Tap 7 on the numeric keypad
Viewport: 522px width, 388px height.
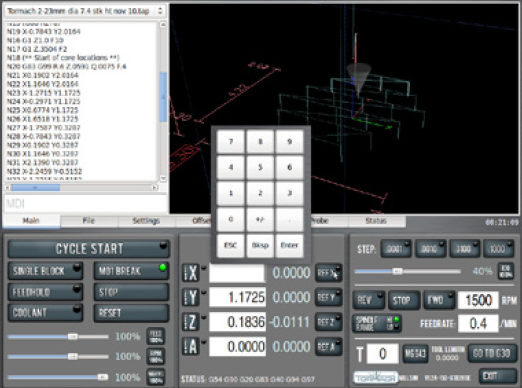pyautogui.click(x=231, y=142)
